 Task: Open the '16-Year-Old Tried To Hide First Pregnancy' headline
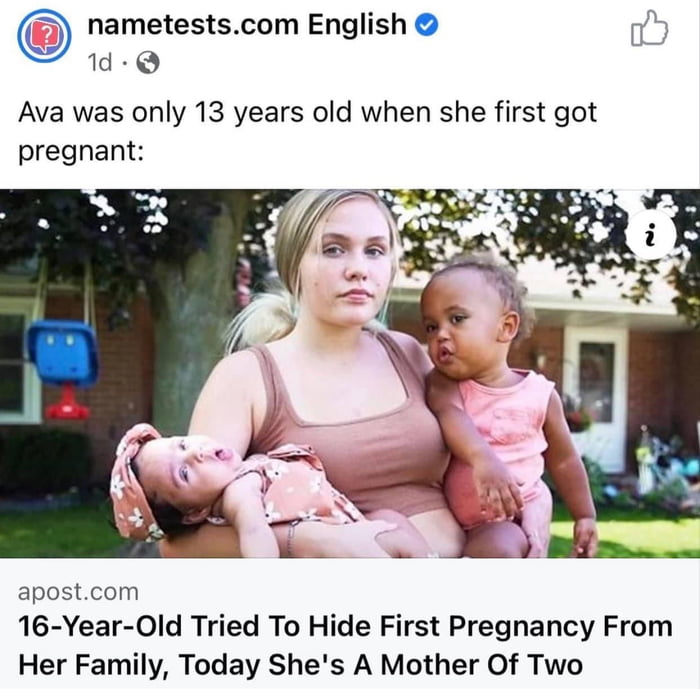345,626
